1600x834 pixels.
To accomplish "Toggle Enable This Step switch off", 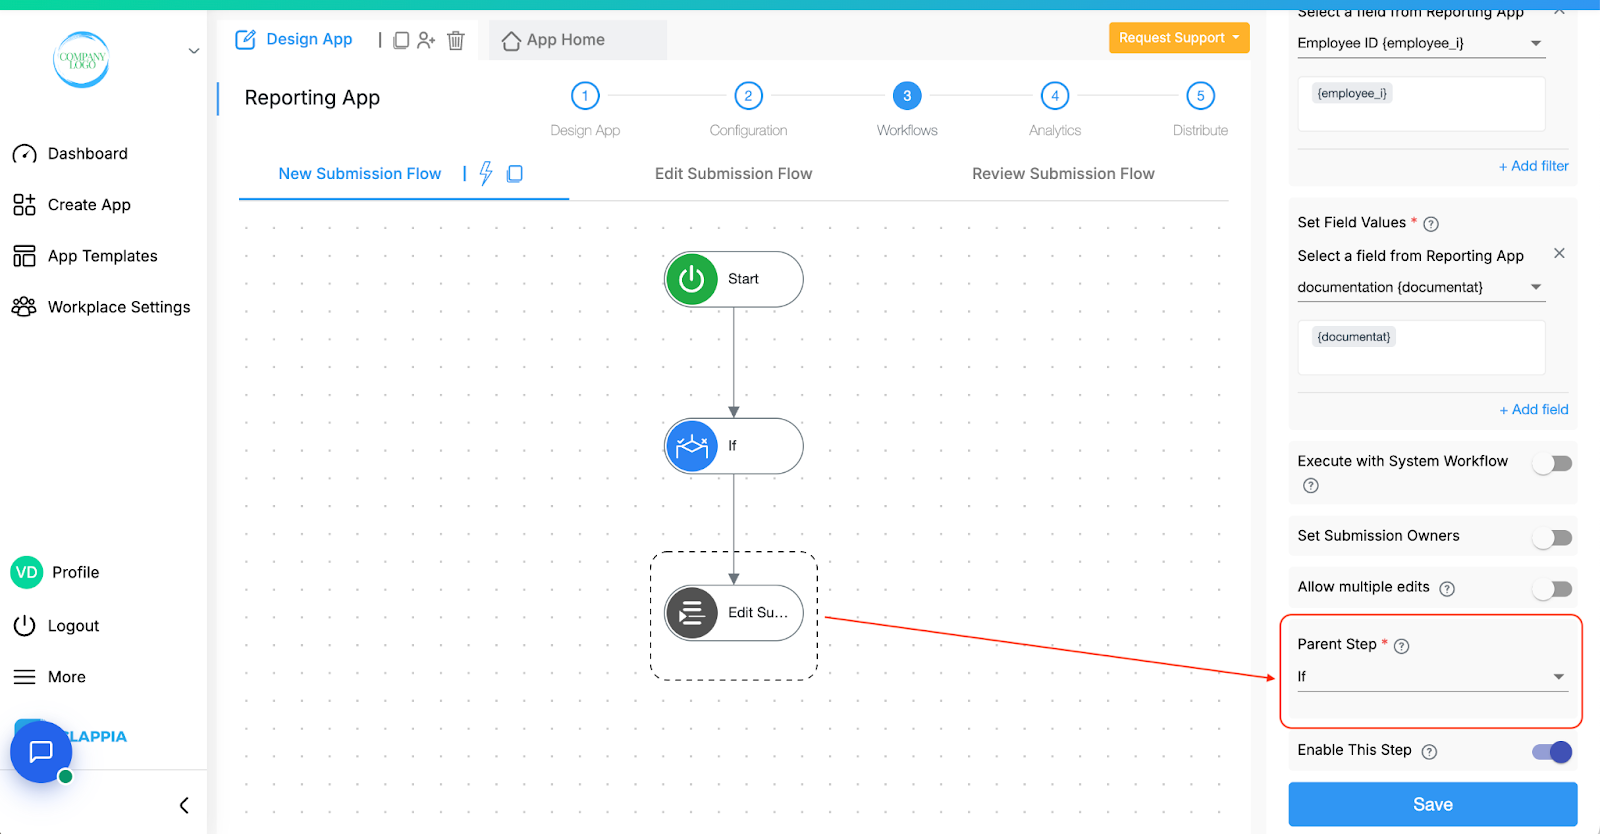I will 1552,752.
